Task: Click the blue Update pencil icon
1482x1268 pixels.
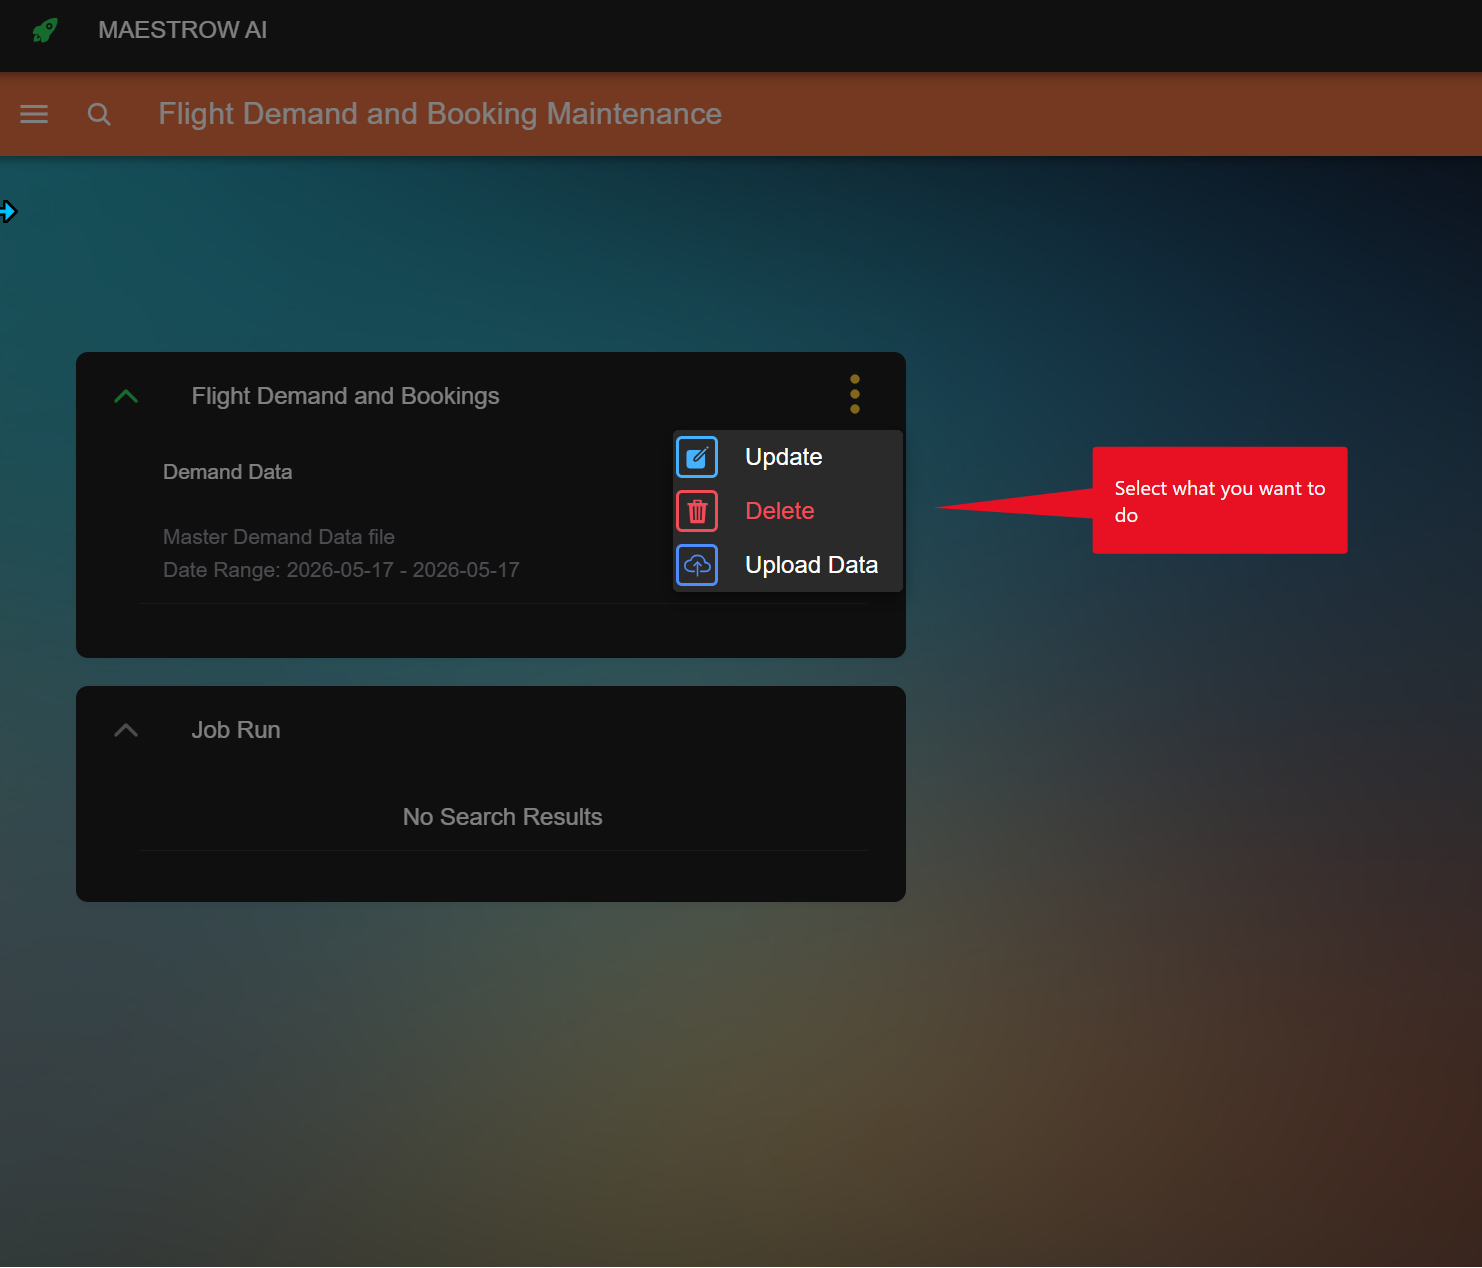Action: tap(697, 457)
